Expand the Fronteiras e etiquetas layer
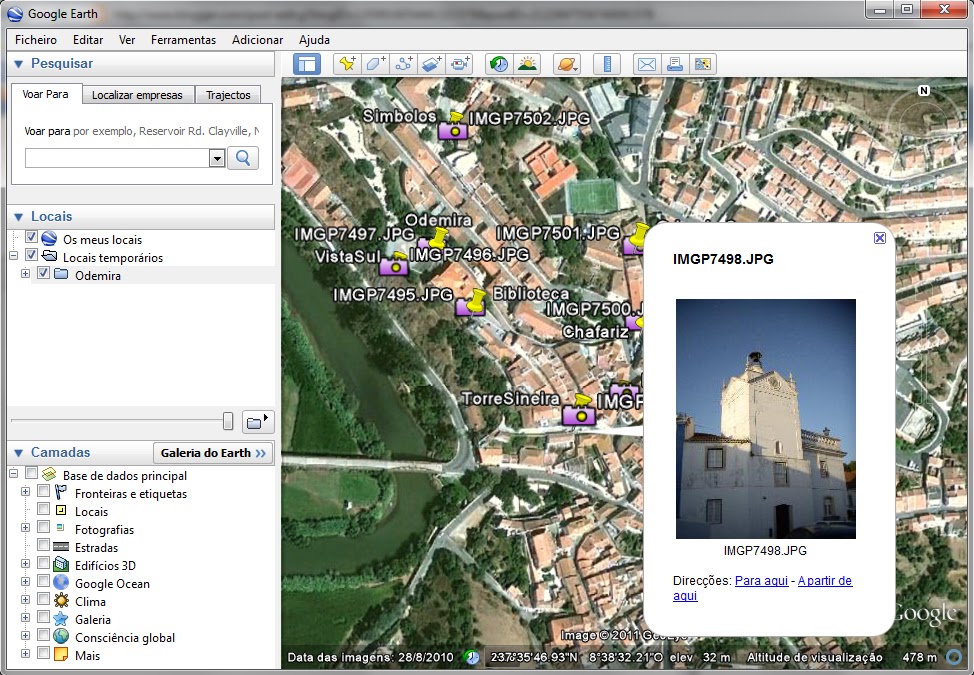 24,493
